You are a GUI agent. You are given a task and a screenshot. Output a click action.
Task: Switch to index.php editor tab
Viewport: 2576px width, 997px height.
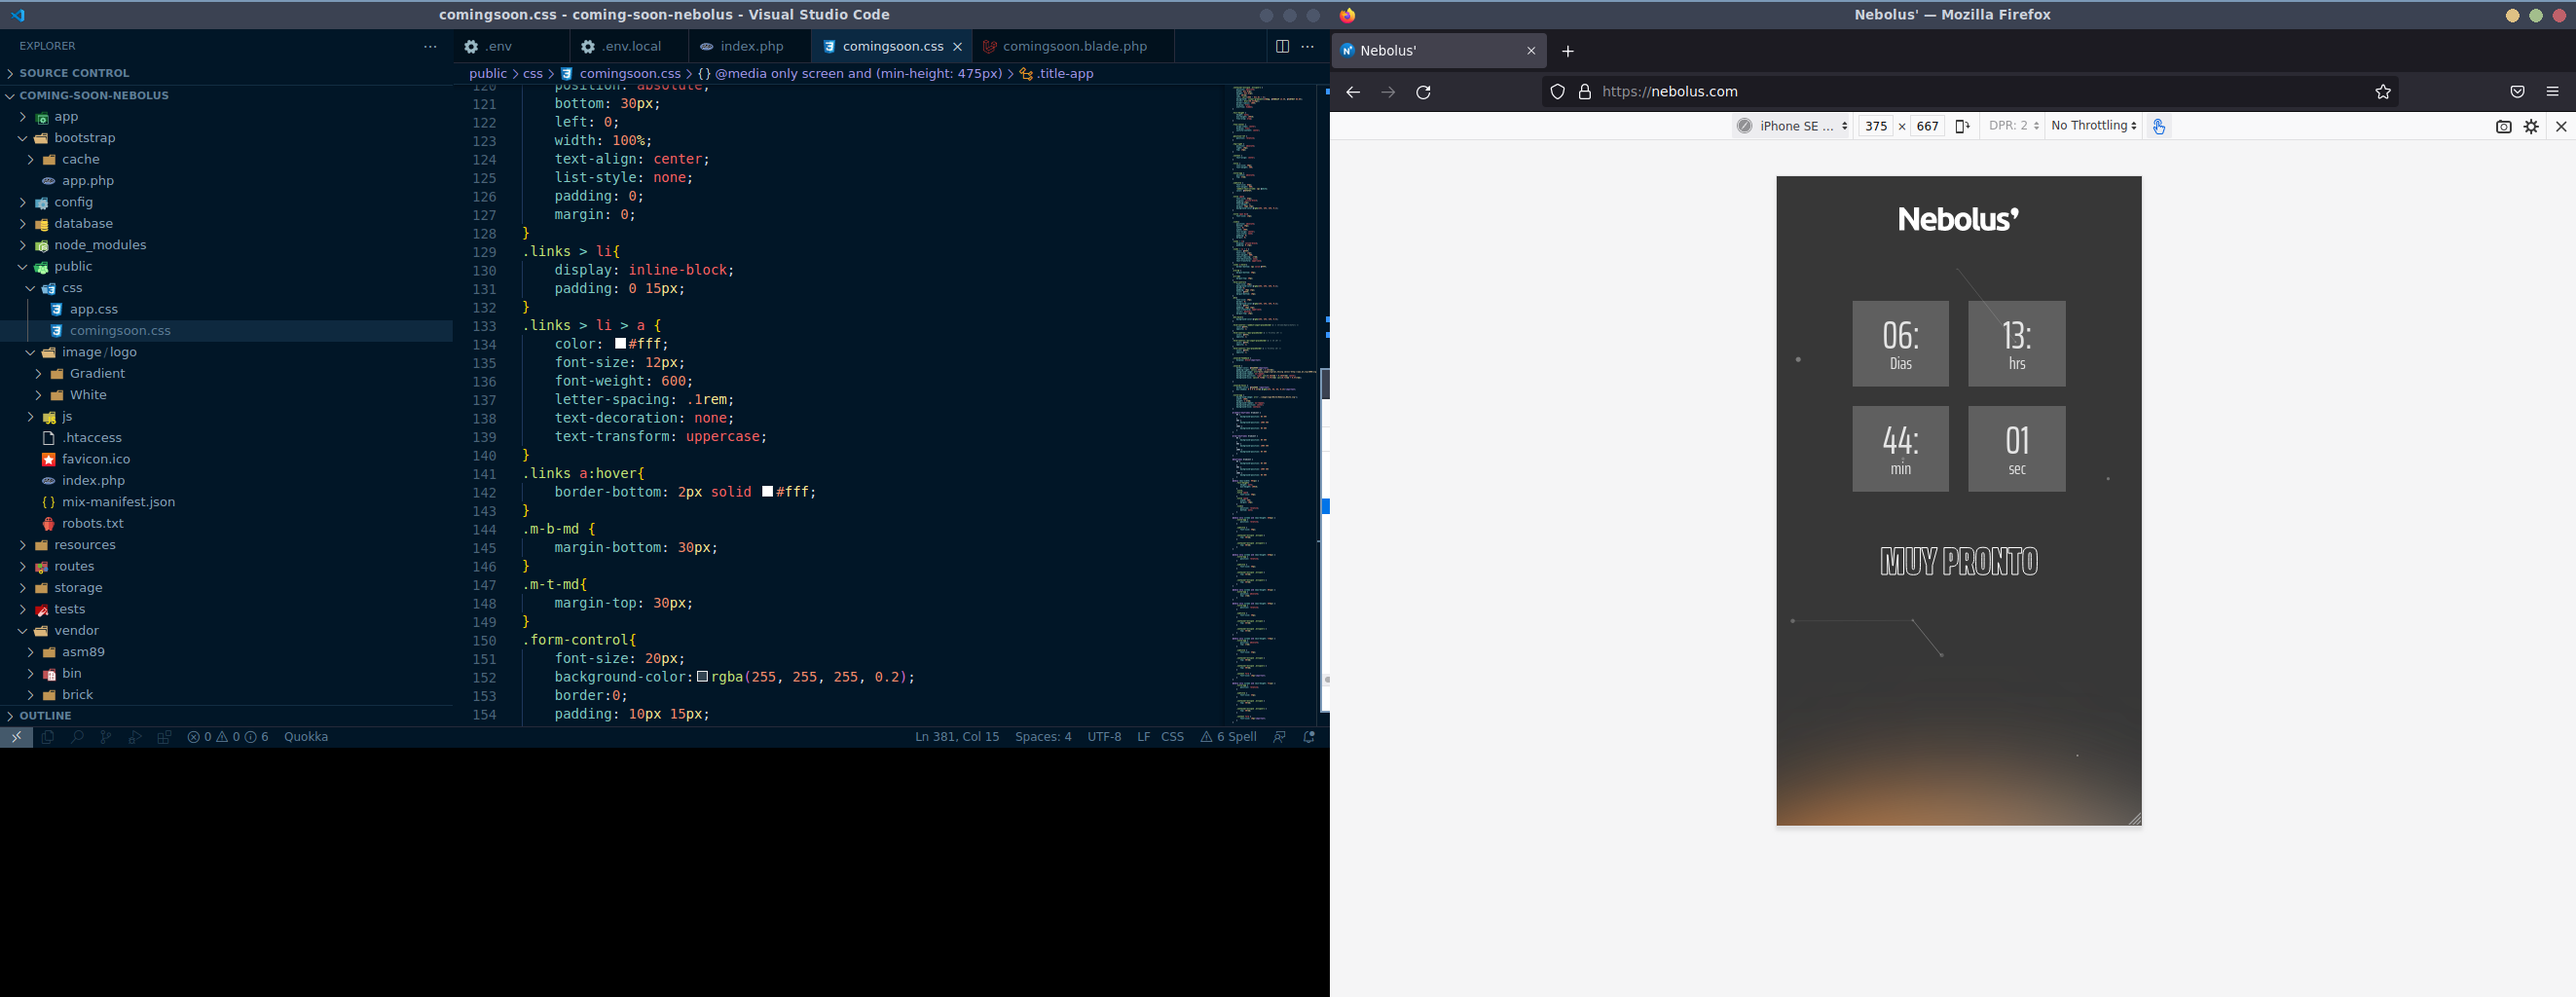point(751,46)
